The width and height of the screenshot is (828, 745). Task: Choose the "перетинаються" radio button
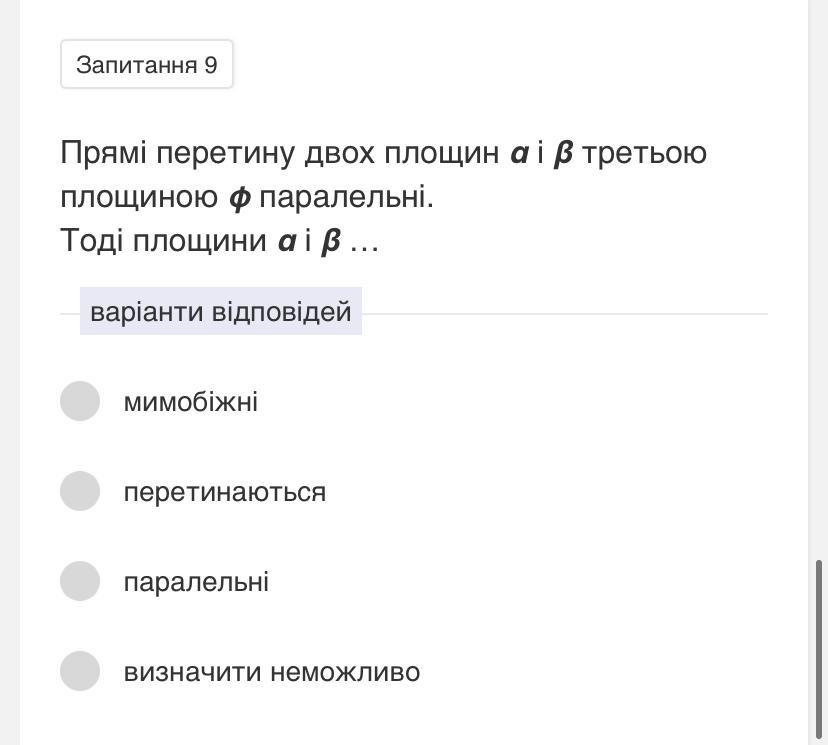(x=80, y=491)
